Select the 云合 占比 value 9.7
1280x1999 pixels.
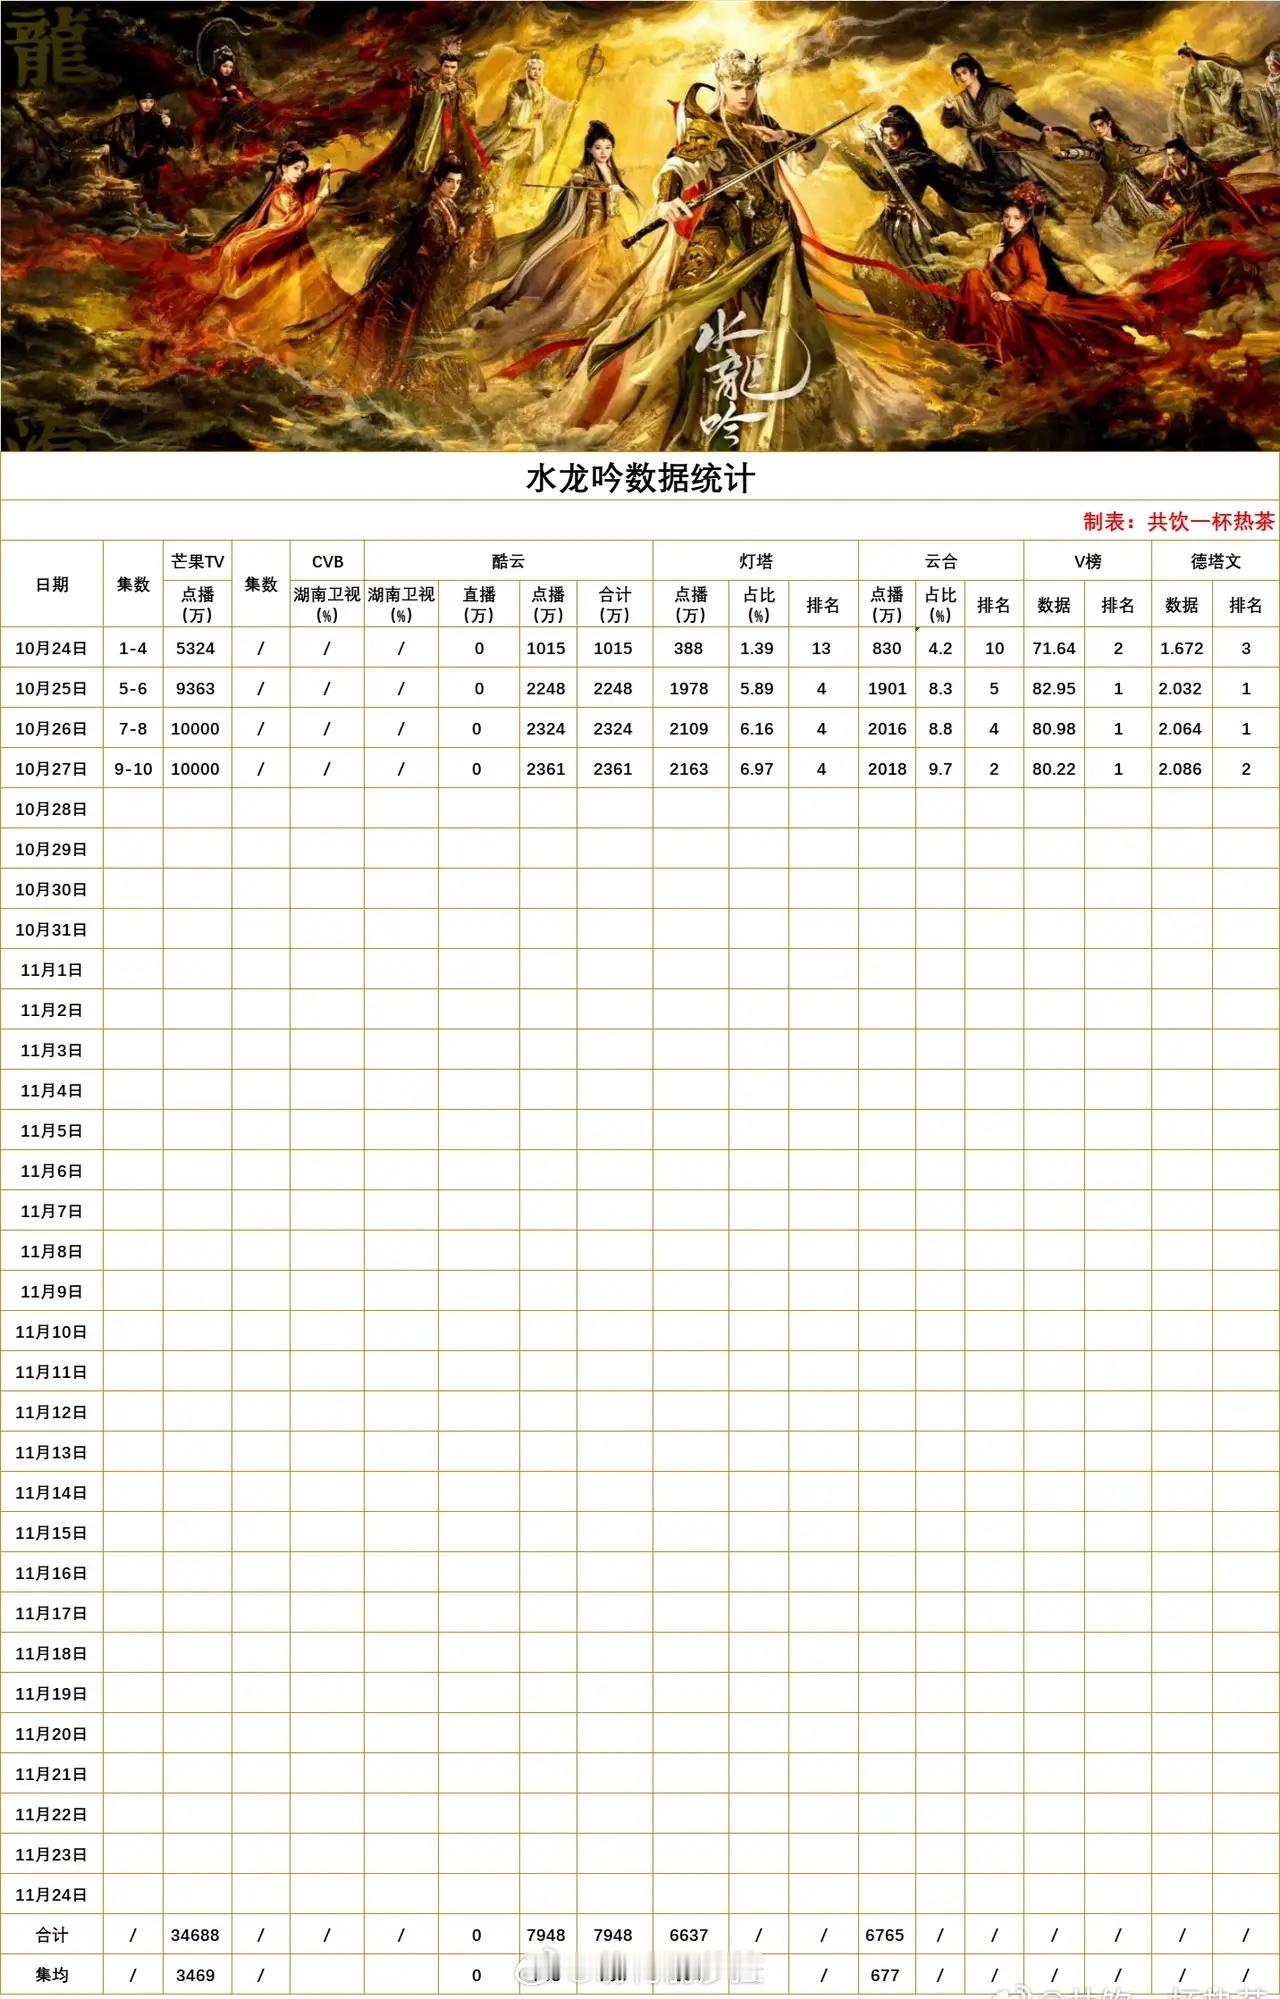(940, 768)
